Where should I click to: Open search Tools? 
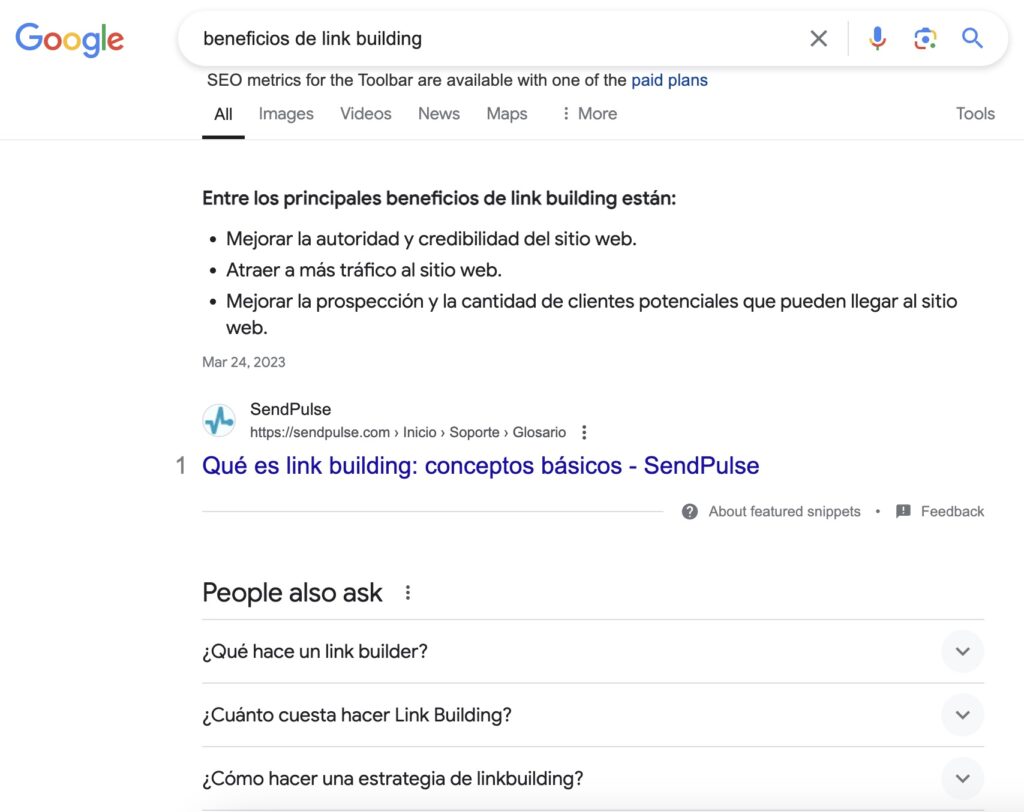click(x=975, y=113)
